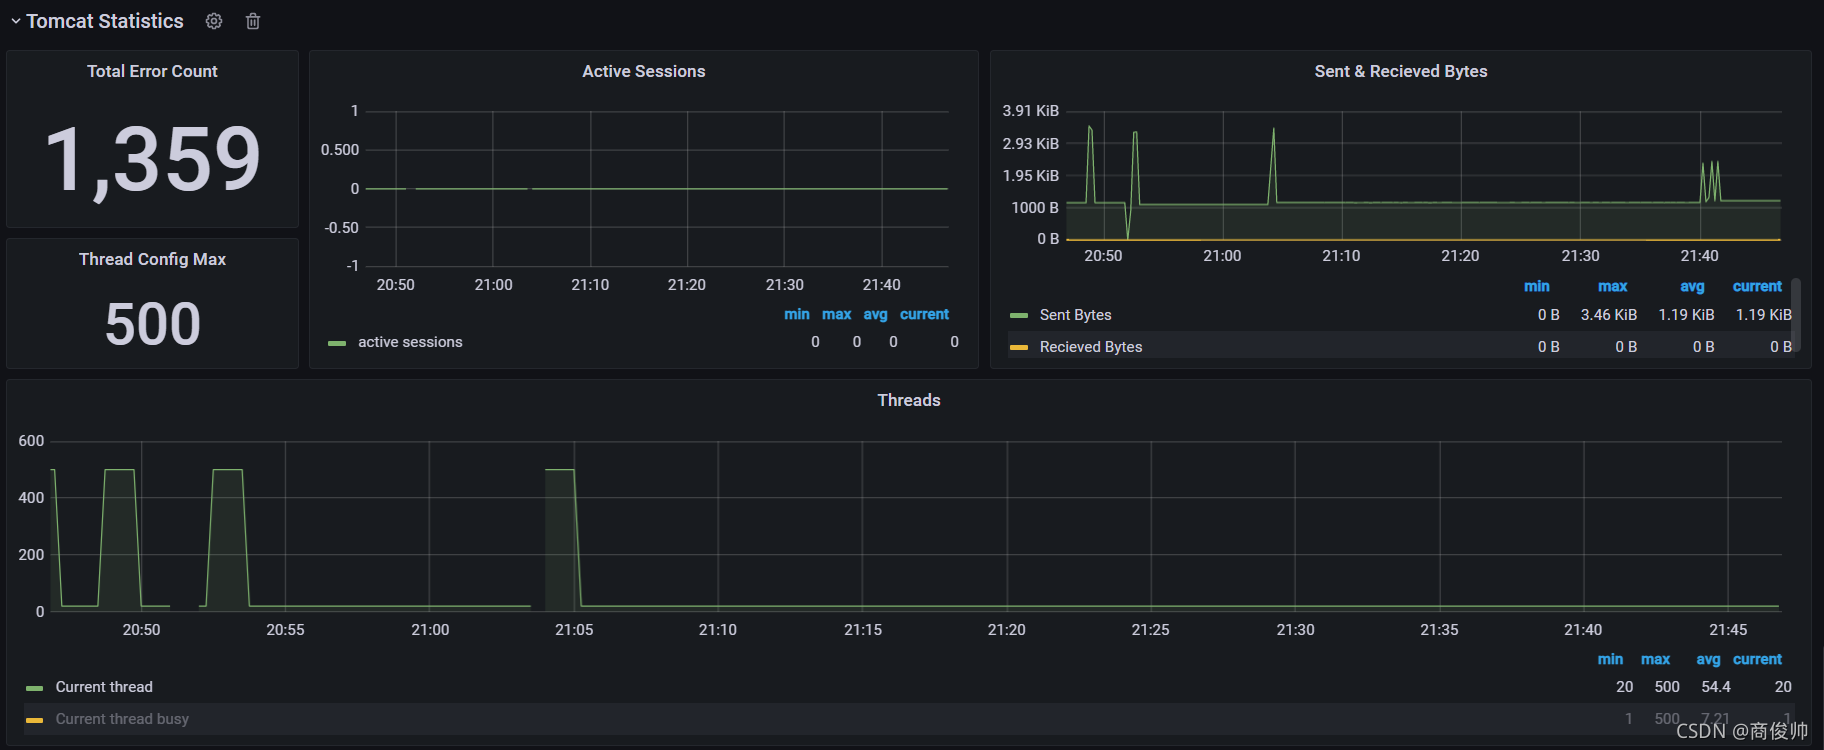
Task: Sort Sent & Recieved Bytes legend by max
Action: (1613, 286)
